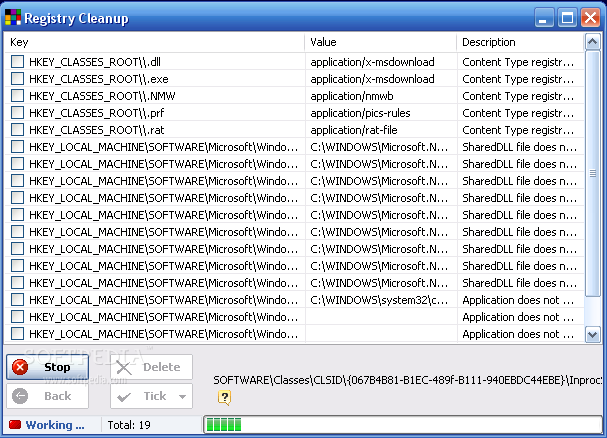Screen dimensions: 607x438
Task: Select the HKEY_CLASSES_ROOT\\.exe key text
Action: coord(99,79)
